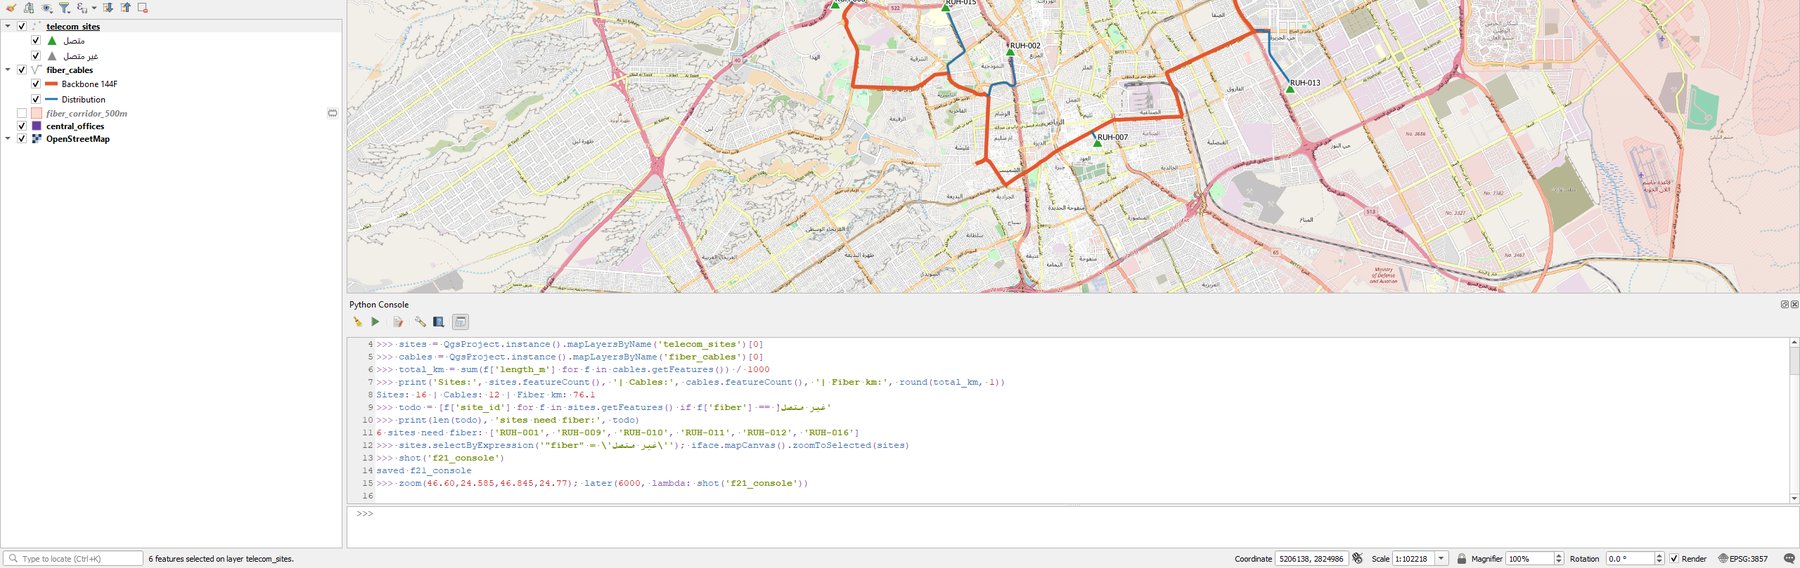1800x568 pixels.
Task: Select the OpenStreetMap layer name
Action: [78, 139]
